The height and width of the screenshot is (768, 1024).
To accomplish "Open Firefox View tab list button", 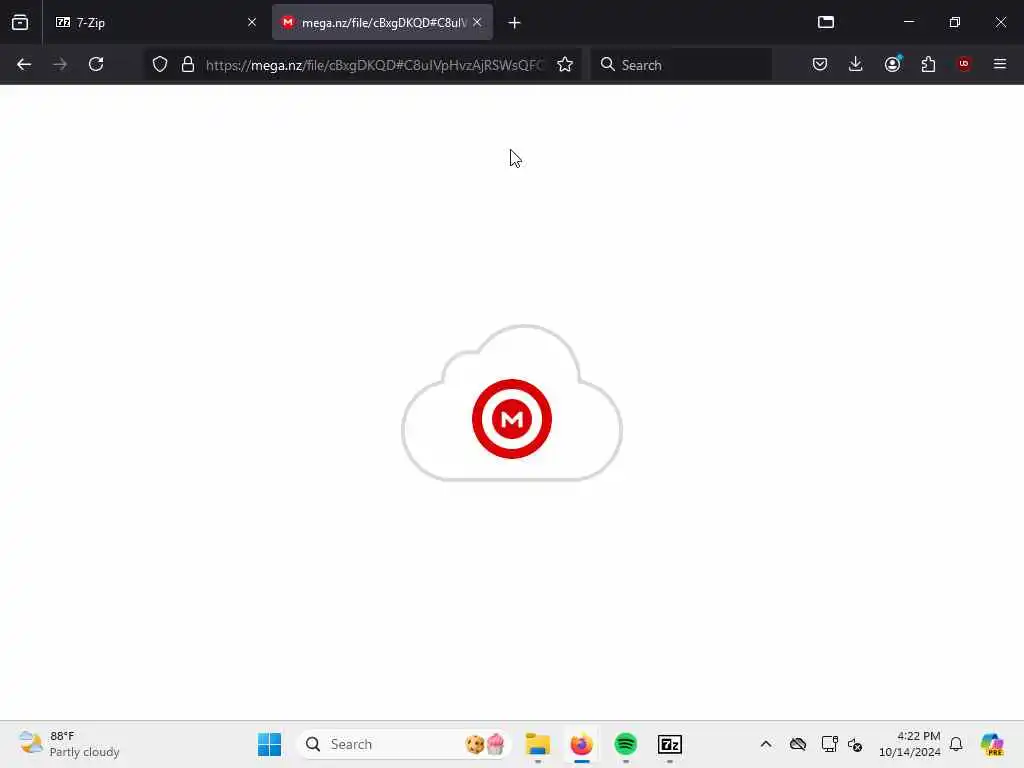I will coord(20,22).
